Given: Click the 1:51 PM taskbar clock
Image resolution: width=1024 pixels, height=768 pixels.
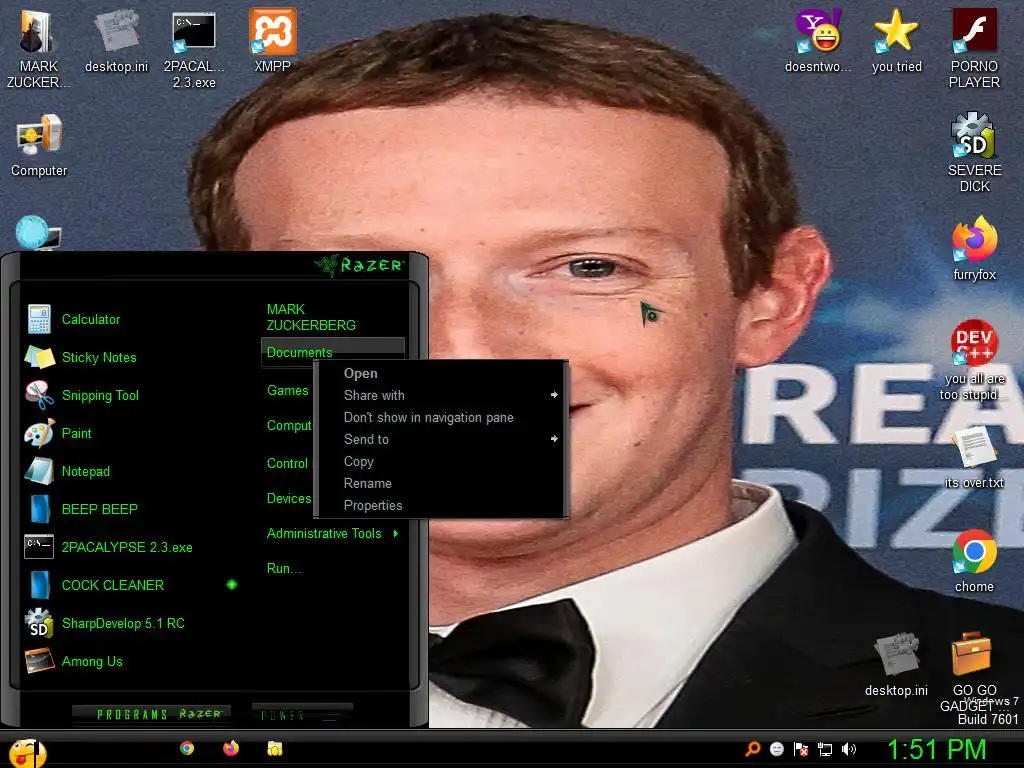Looking at the screenshot, I should (936, 749).
